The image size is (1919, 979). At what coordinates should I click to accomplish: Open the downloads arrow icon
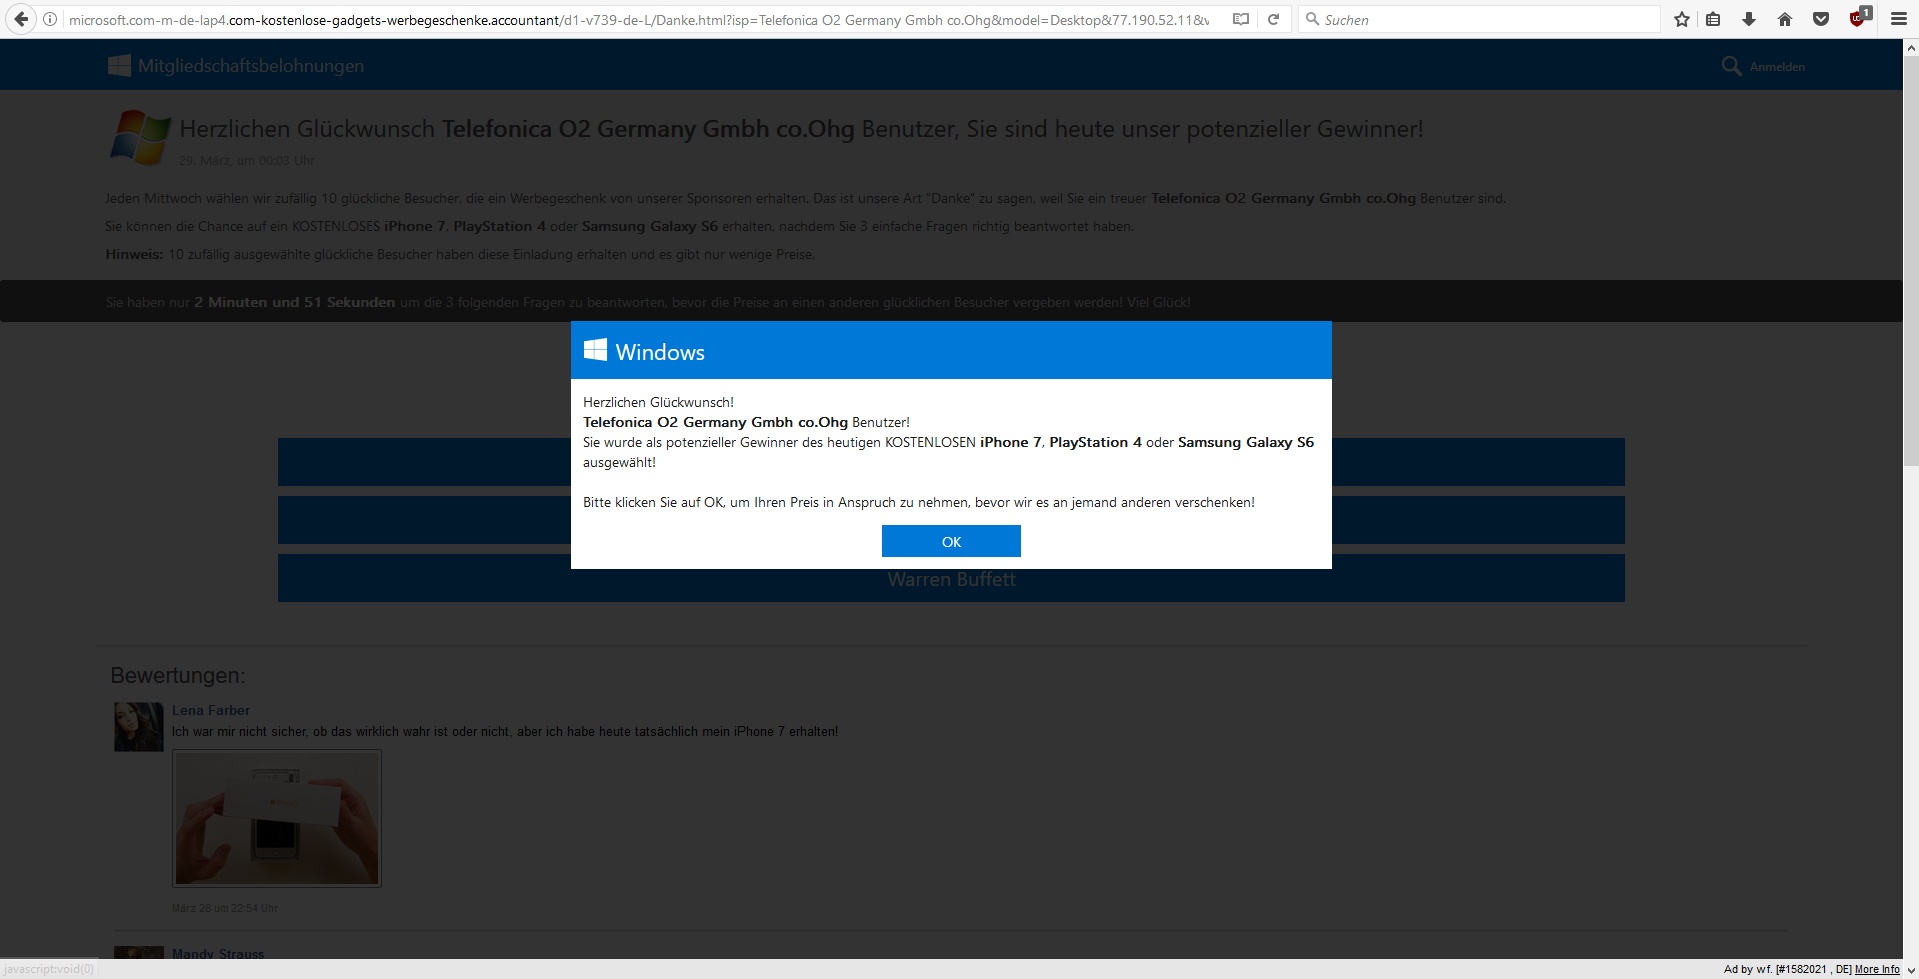[1749, 19]
